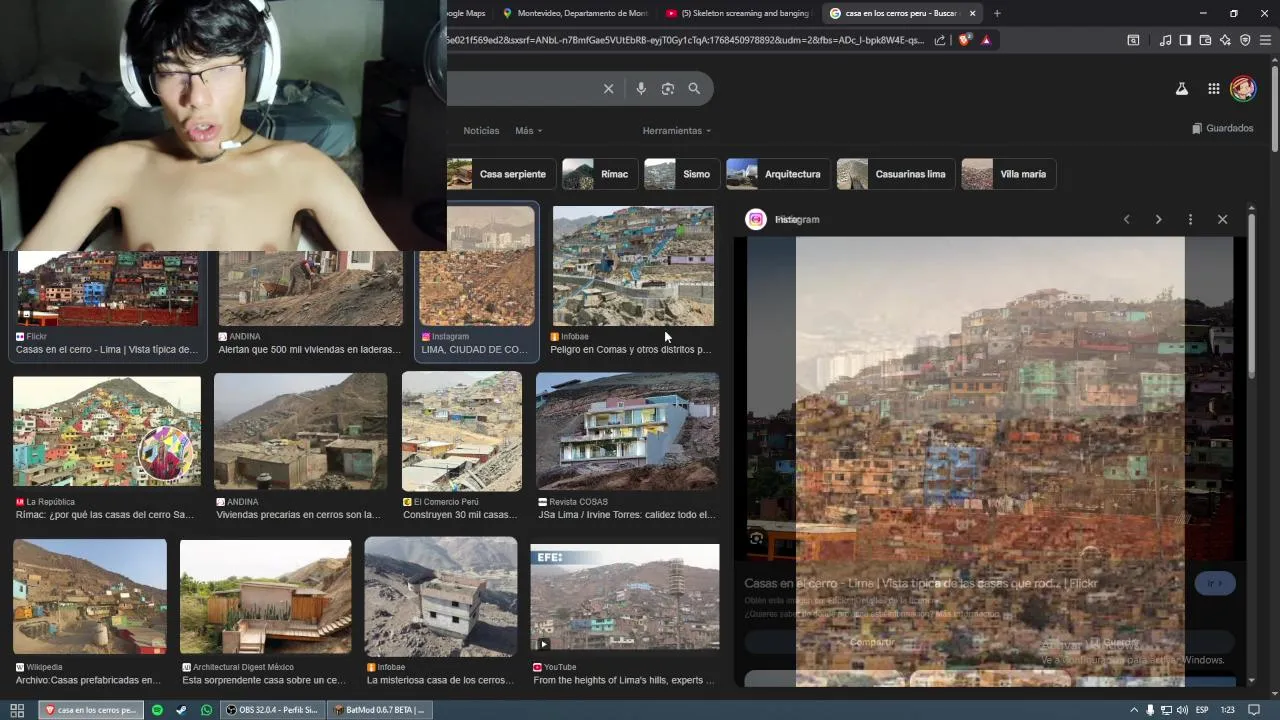Open the Brave Wallet icon
This screenshot has height=720, width=1280.
(x=1205, y=40)
